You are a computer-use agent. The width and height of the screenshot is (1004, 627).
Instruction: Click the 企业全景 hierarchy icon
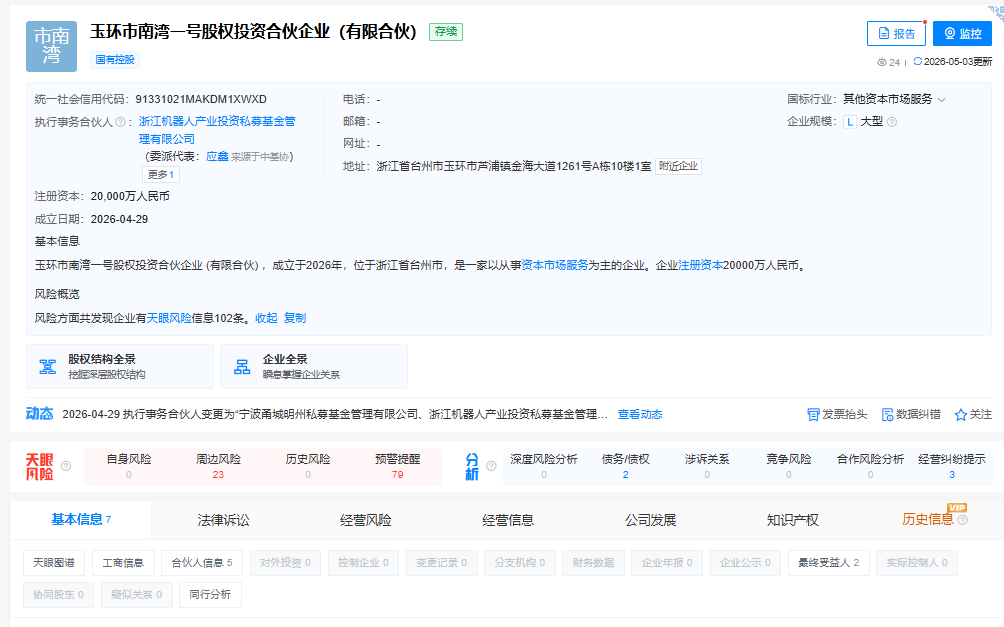point(242,367)
